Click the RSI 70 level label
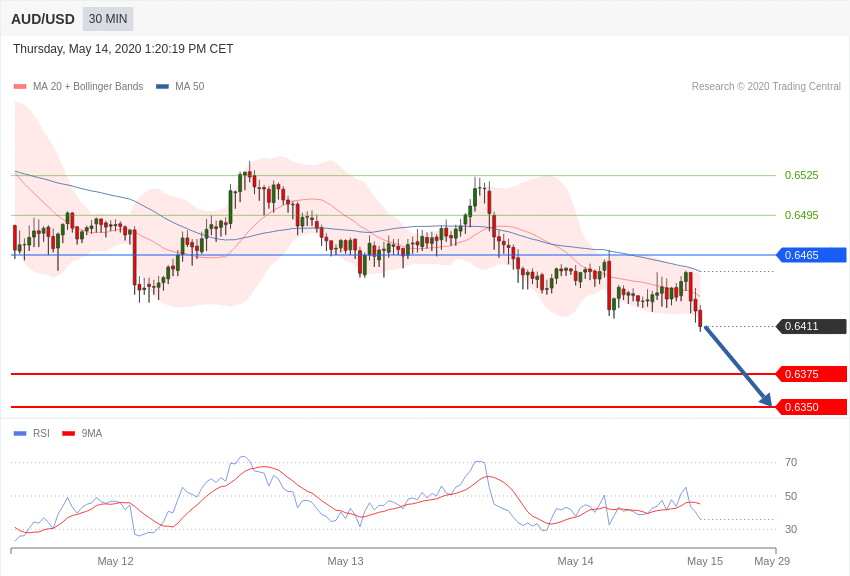The image size is (850, 576). (791, 462)
